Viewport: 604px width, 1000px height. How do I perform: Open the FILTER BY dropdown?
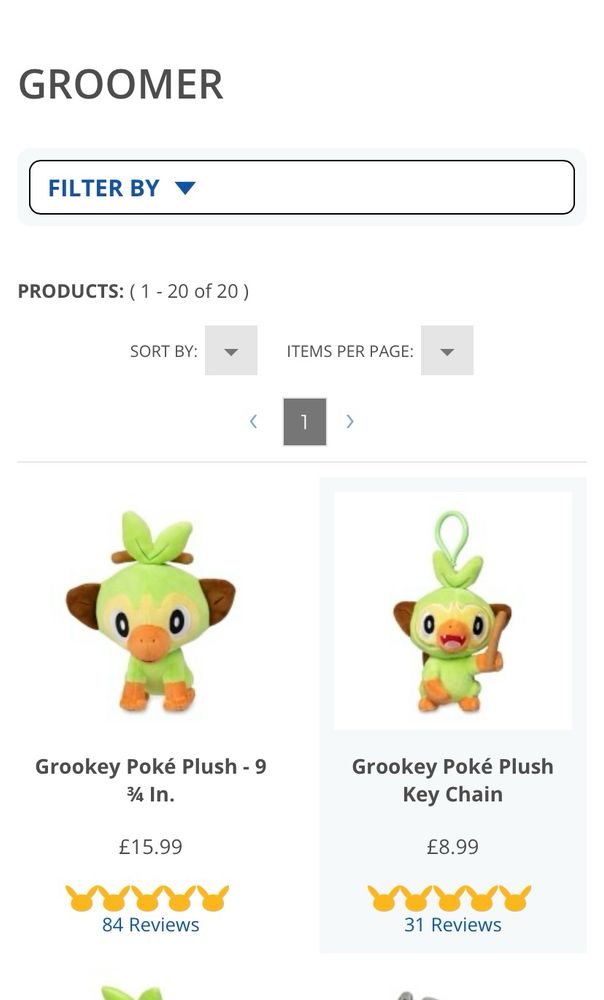click(x=301, y=187)
